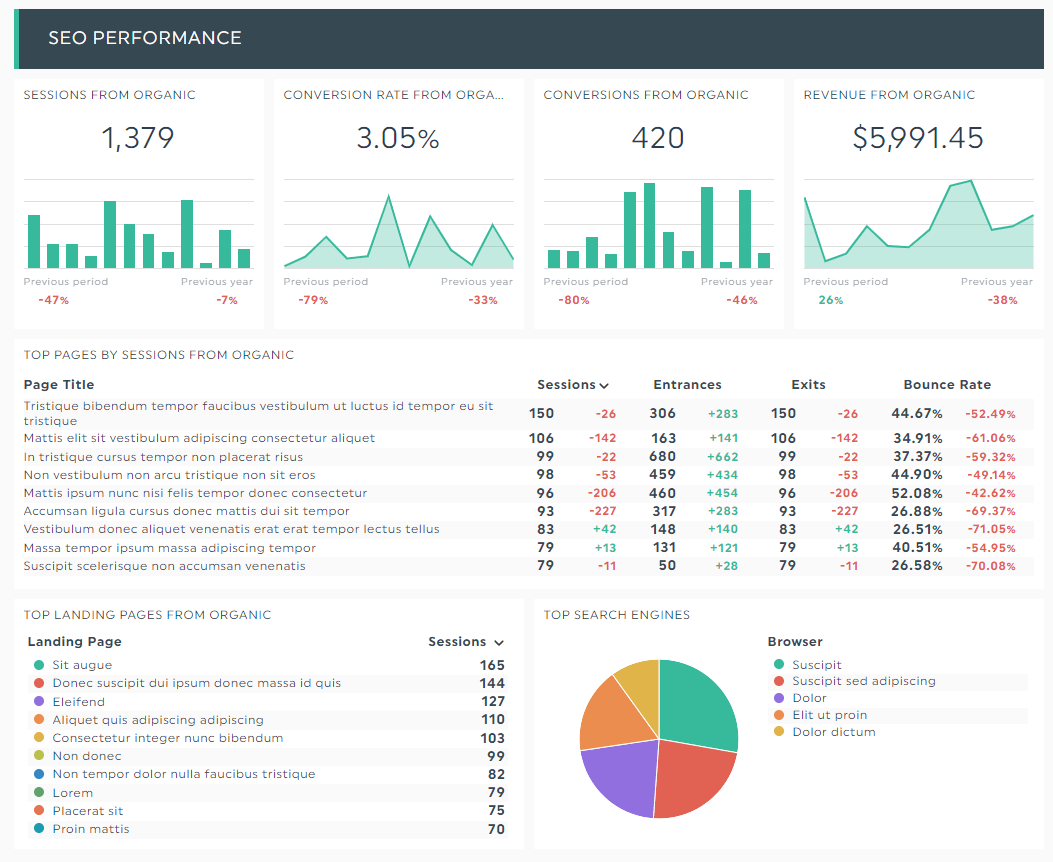Sort the Top Pages table by Entrances
This screenshot has height=862, width=1053.
tap(687, 384)
